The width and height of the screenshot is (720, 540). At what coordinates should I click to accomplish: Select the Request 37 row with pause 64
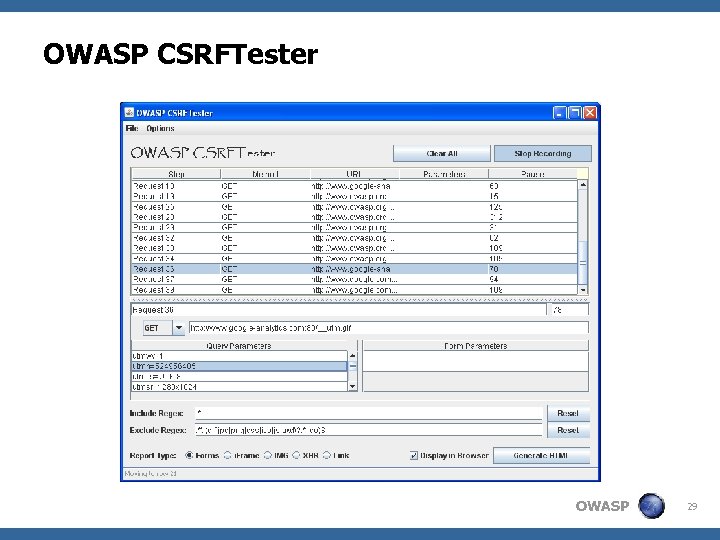coord(354,279)
